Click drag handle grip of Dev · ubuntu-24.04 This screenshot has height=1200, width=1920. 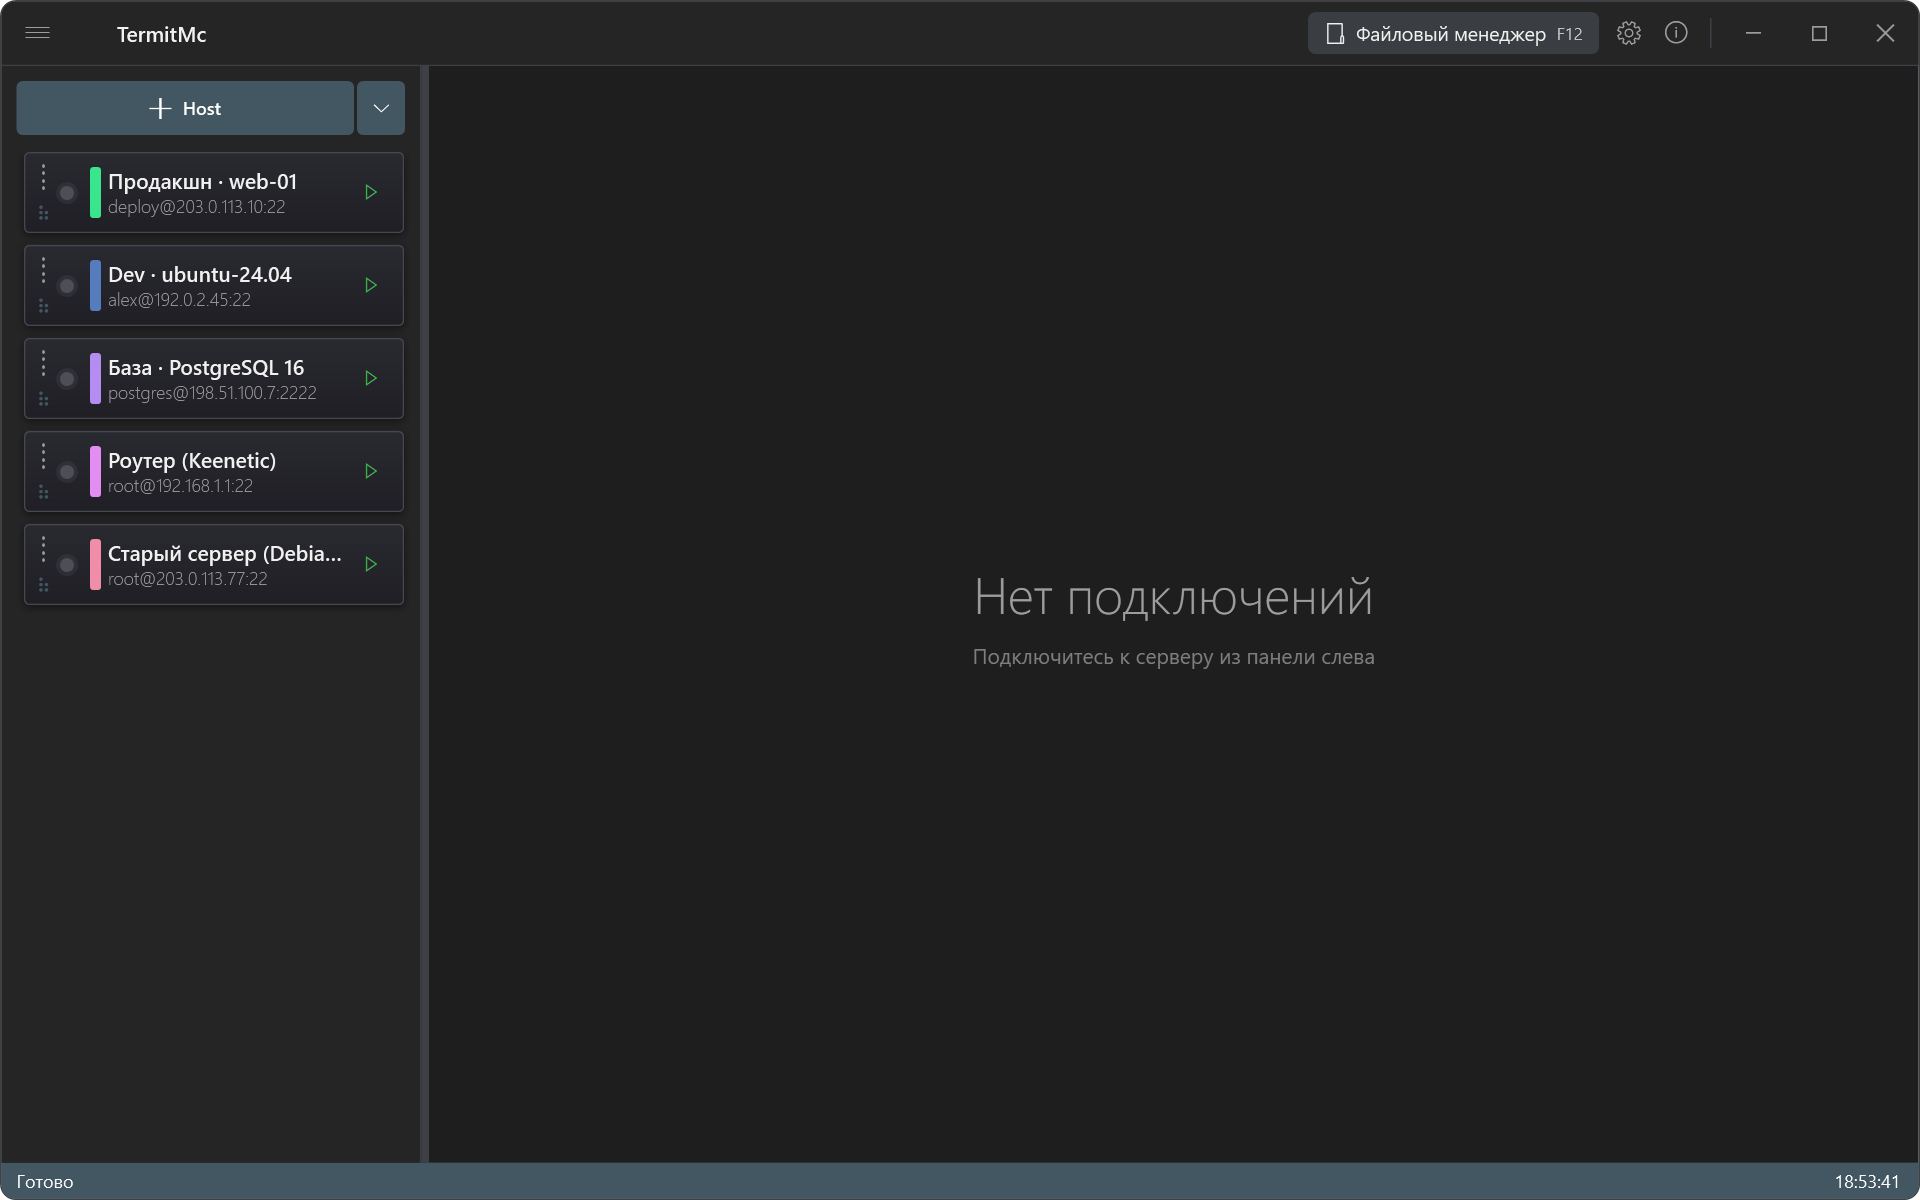[43, 306]
